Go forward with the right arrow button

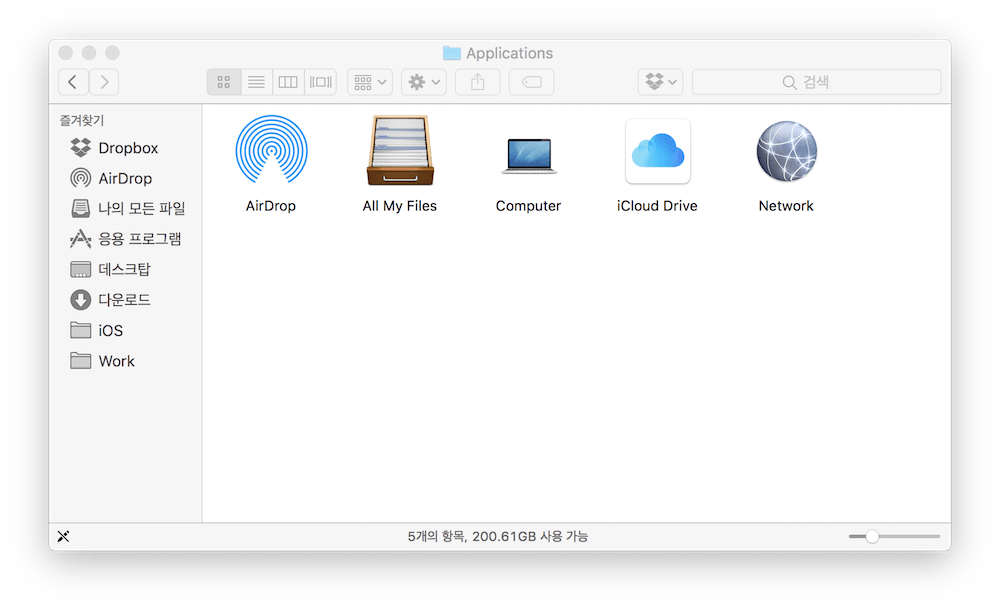coord(104,82)
